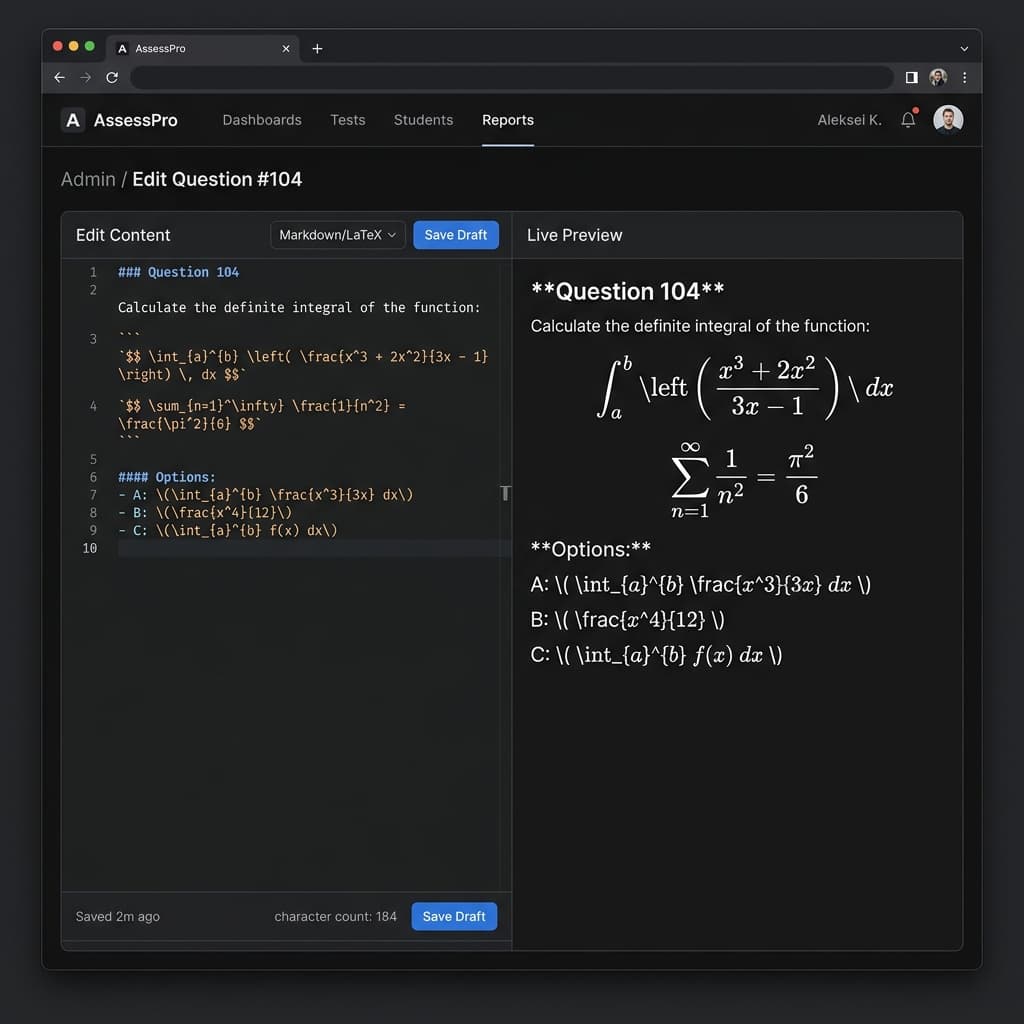Click the 'Edit Question #104' breadcrumb title
This screenshot has width=1024, height=1024.
click(x=217, y=180)
